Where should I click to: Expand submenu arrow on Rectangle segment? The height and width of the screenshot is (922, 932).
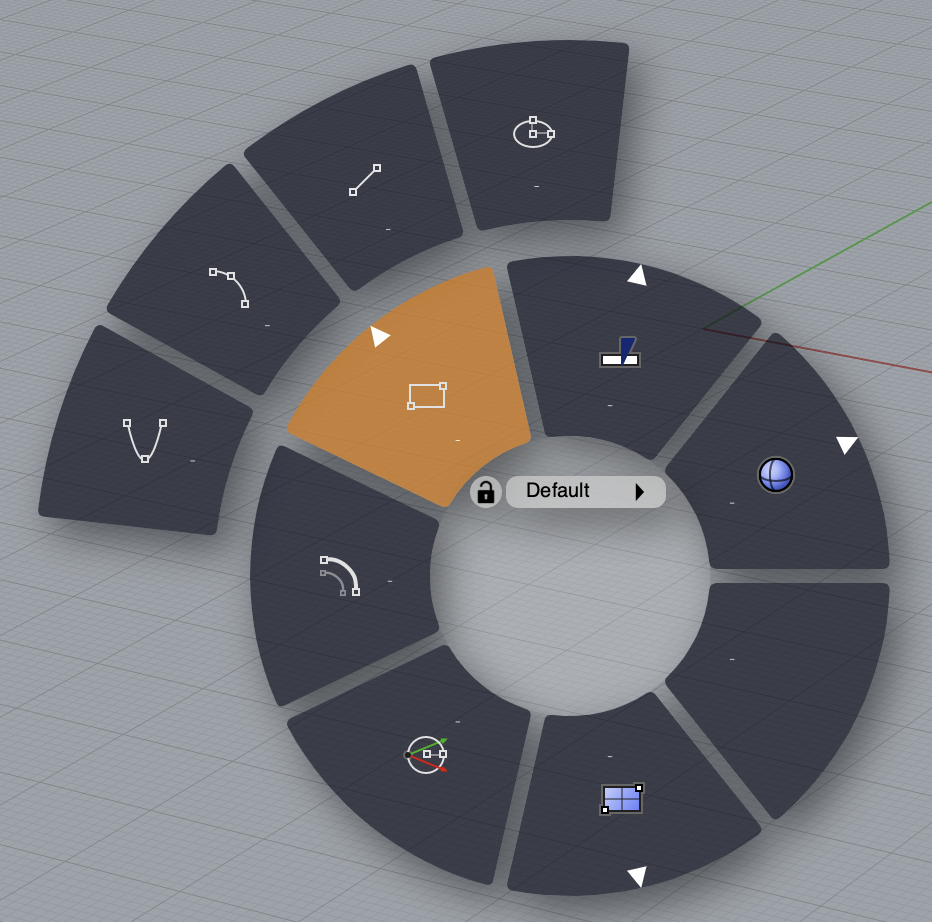click(x=379, y=336)
